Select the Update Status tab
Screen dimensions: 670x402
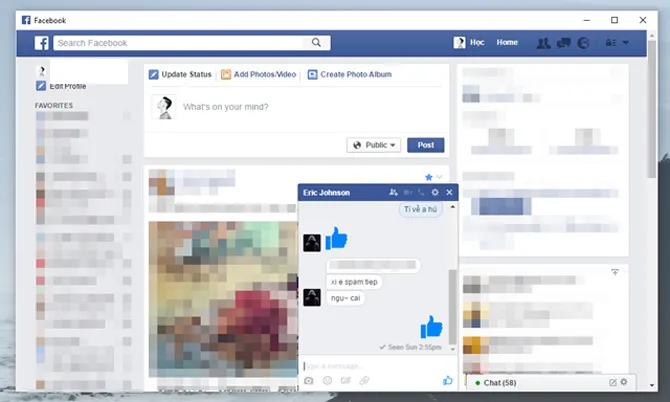tap(180, 74)
